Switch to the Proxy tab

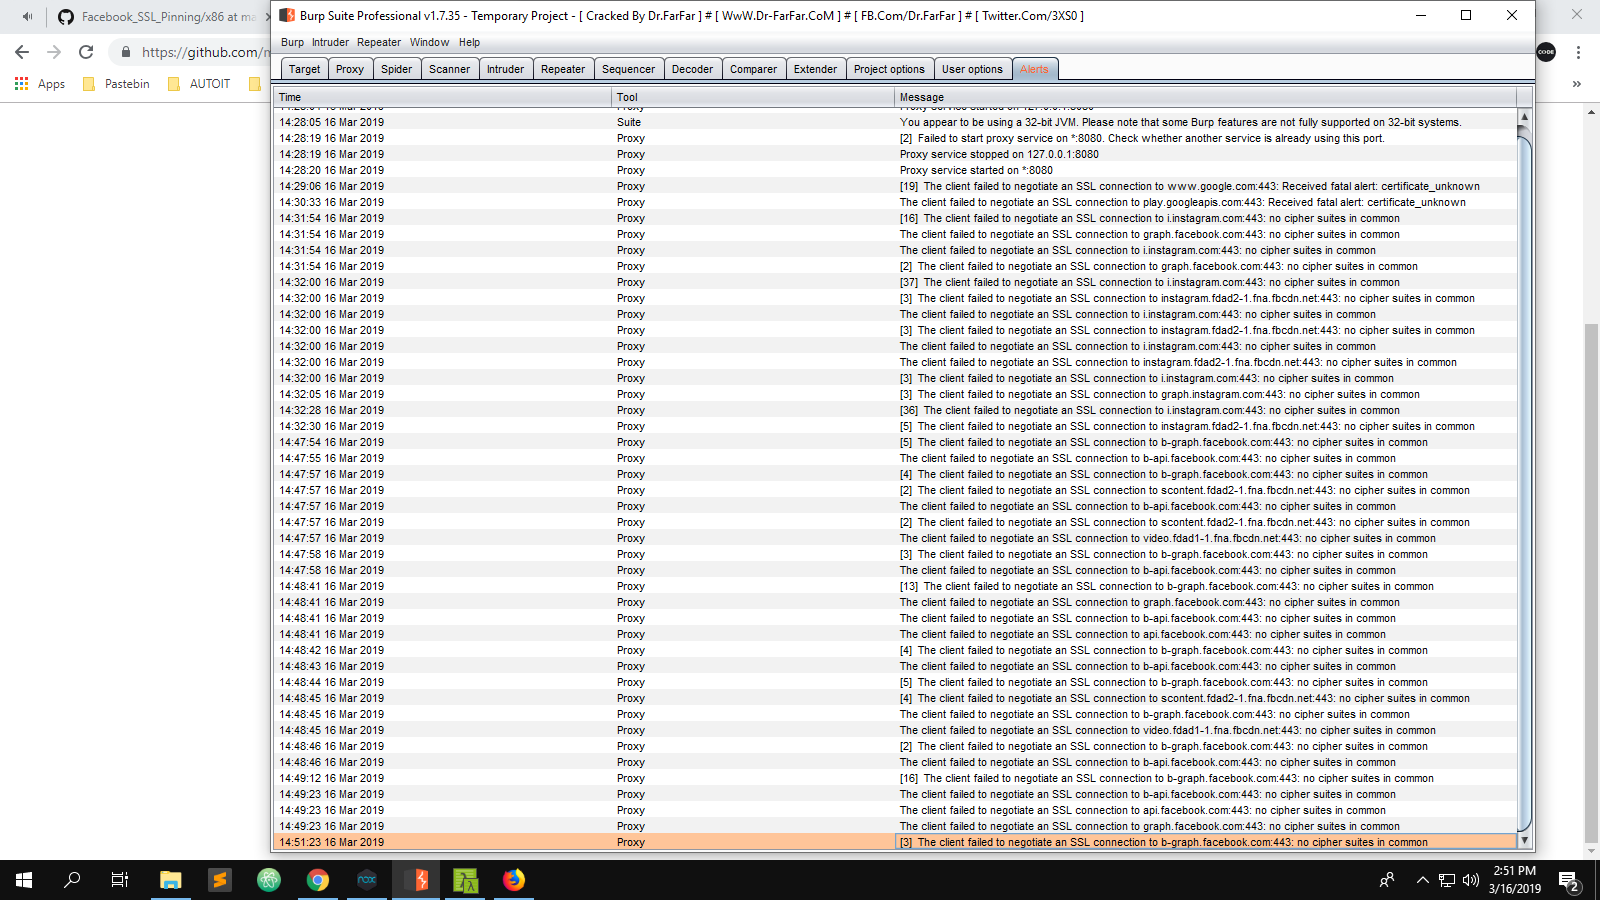point(350,69)
